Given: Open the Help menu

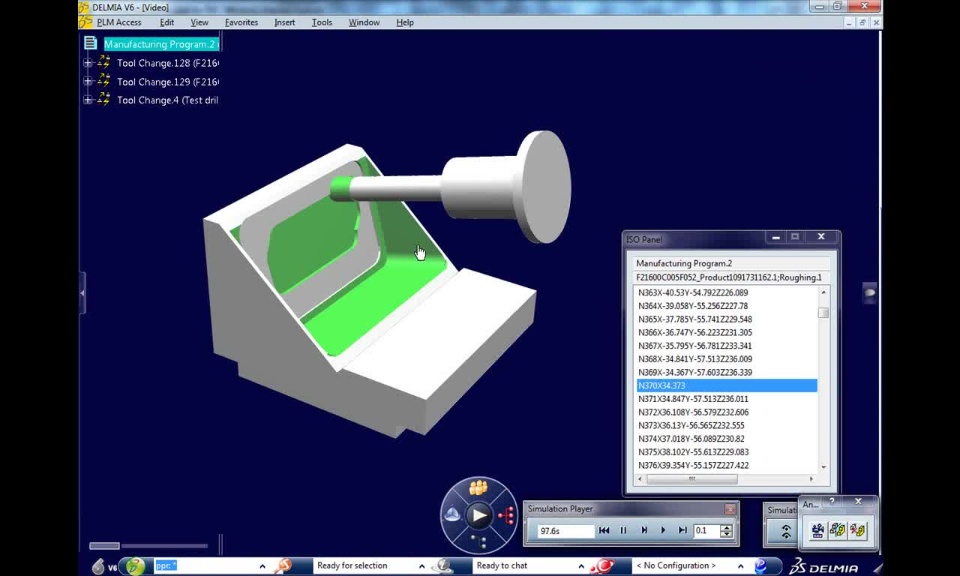Looking at the screenshot, I should coord(405,22).
